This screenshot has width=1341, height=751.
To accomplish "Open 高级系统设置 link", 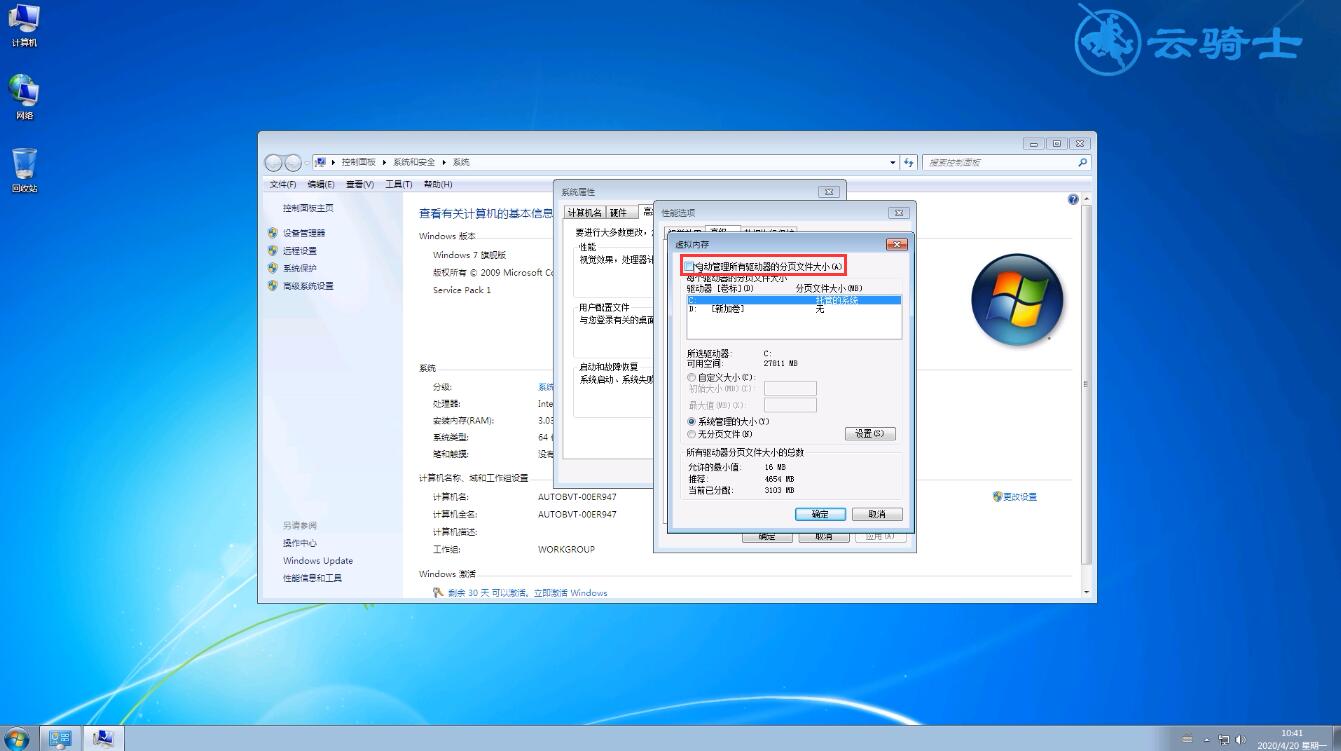I will point(308,286).
